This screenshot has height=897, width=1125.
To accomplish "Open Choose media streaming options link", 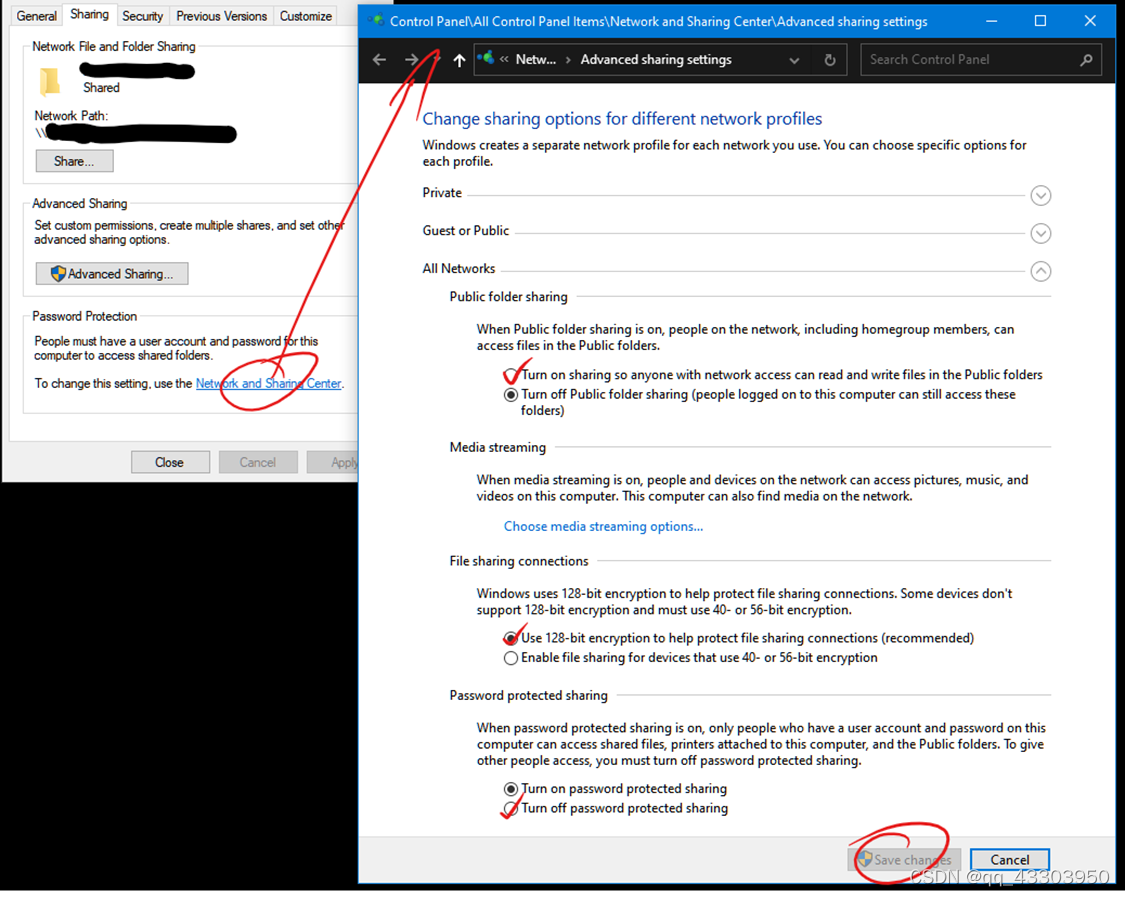I will click(x=603, y=527).
